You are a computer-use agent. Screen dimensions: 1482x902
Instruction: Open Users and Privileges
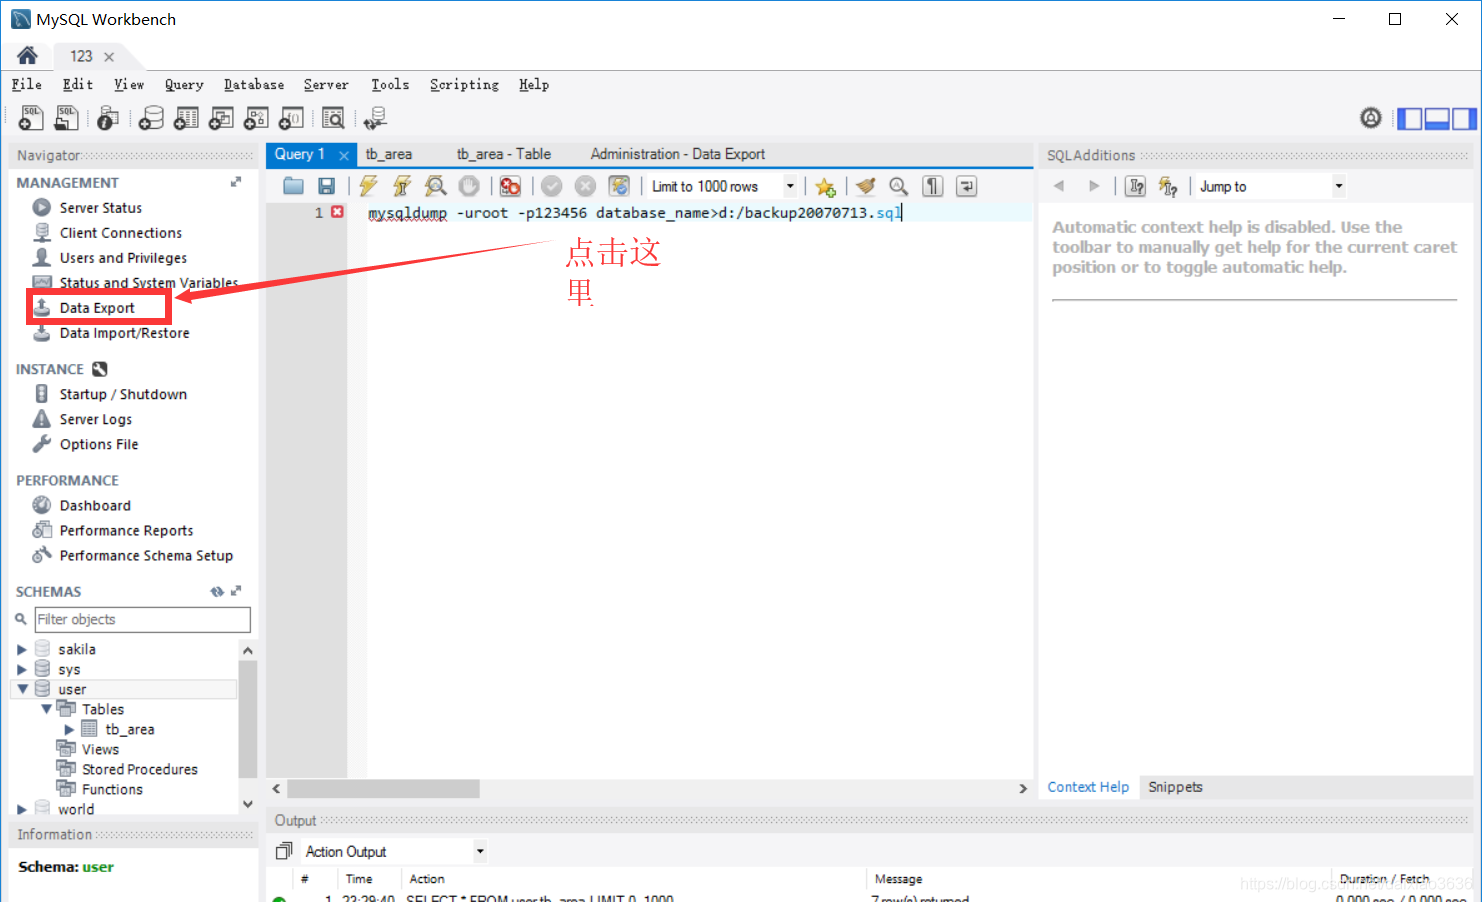tap(123, 258)
